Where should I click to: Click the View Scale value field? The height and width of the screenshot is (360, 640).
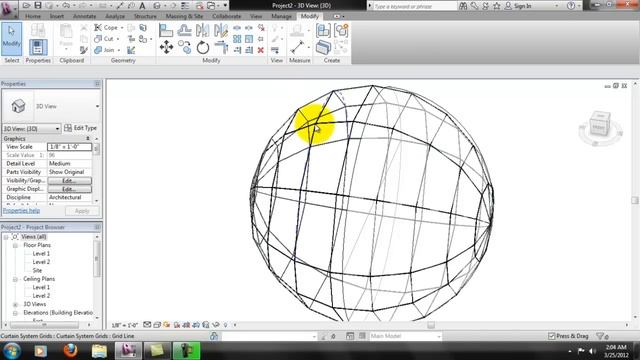(69, 147)
